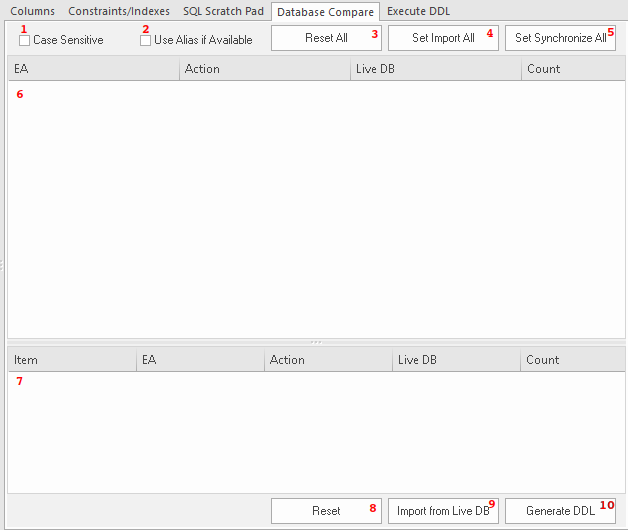Select the Database Compare tab
The width and height of the screenshot is (628, 530).
tap(325, 12)
